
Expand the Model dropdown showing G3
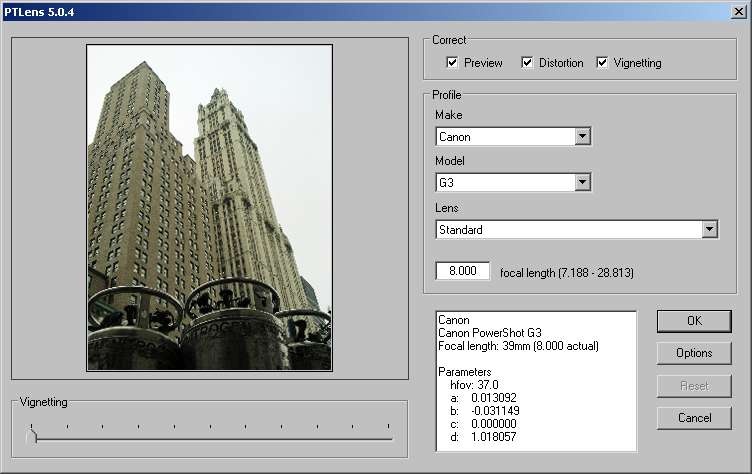tap(513, 182)
